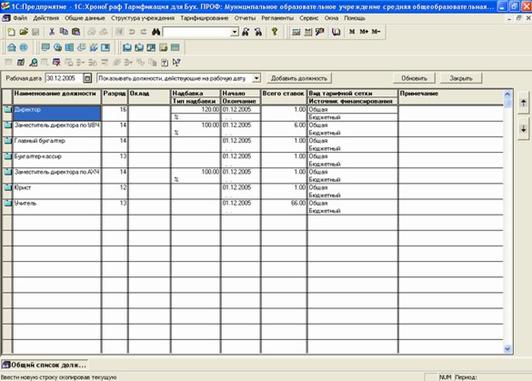
Task: Click the Обновить button
Action: [414, 78]
